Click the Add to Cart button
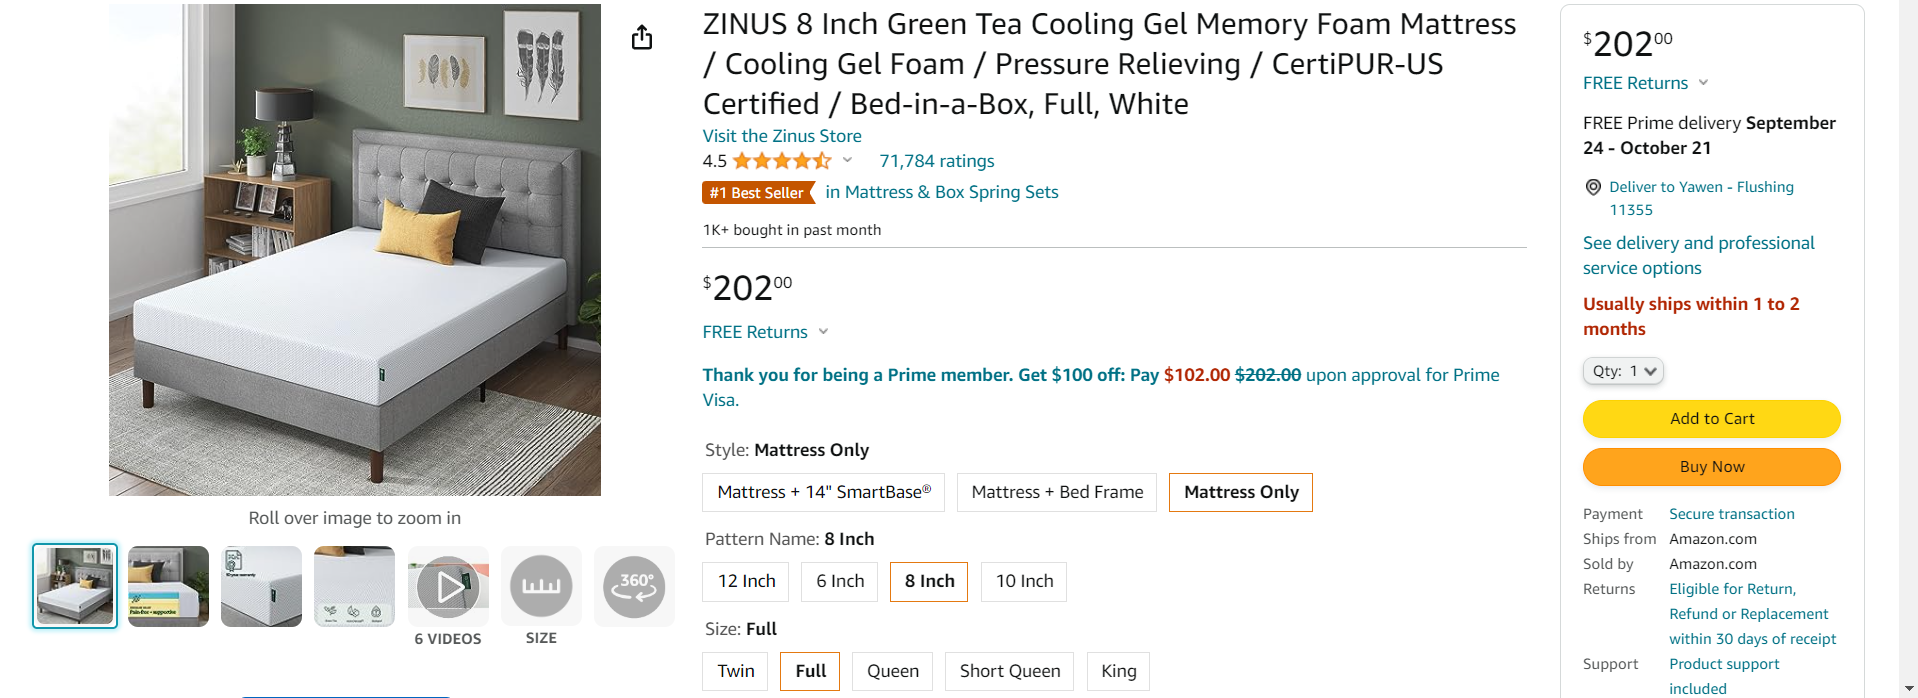Screen dimensions: 1918x698 (1711, 419)
